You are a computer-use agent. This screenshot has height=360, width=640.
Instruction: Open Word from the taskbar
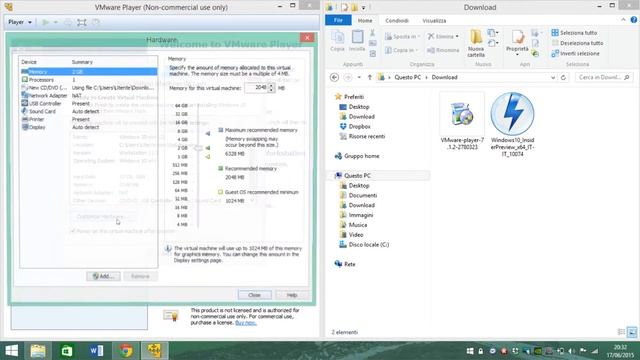(96, 351)
